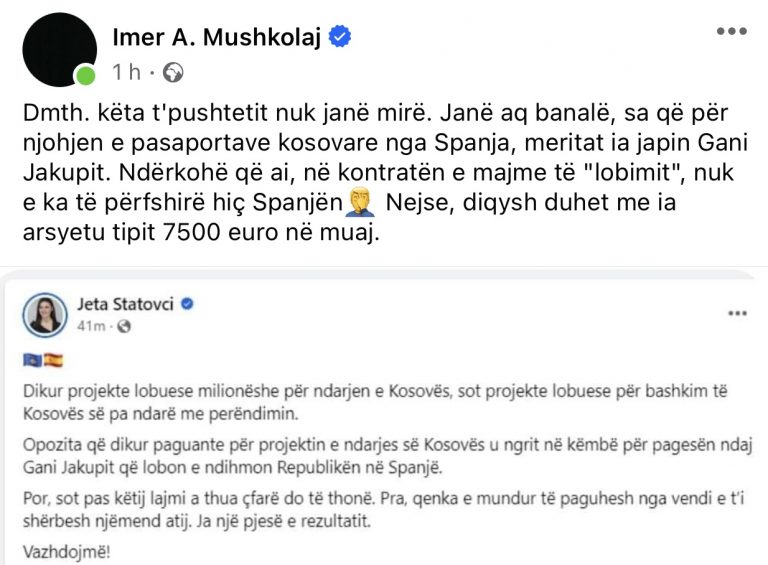This screenshot has height=565, width=768.
Task: Open the '1 h' post timestamp
Action: [127, 71]
